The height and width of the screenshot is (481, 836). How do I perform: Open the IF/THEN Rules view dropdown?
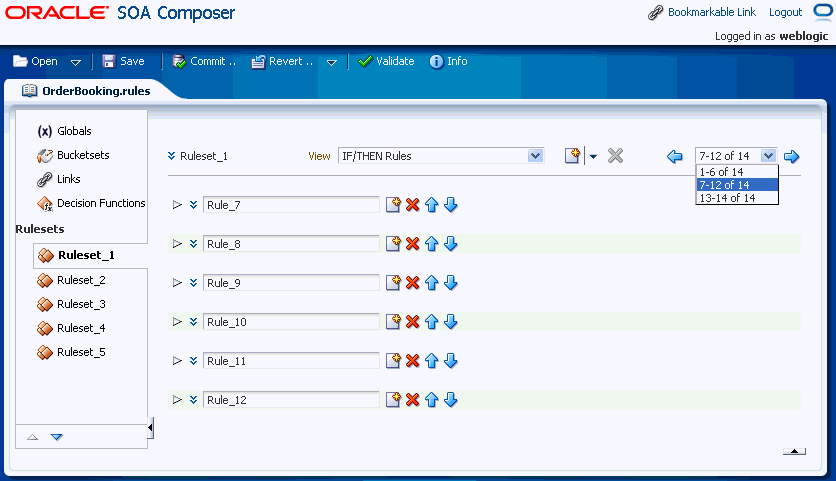pyautogui.click(x=535, y=156)
